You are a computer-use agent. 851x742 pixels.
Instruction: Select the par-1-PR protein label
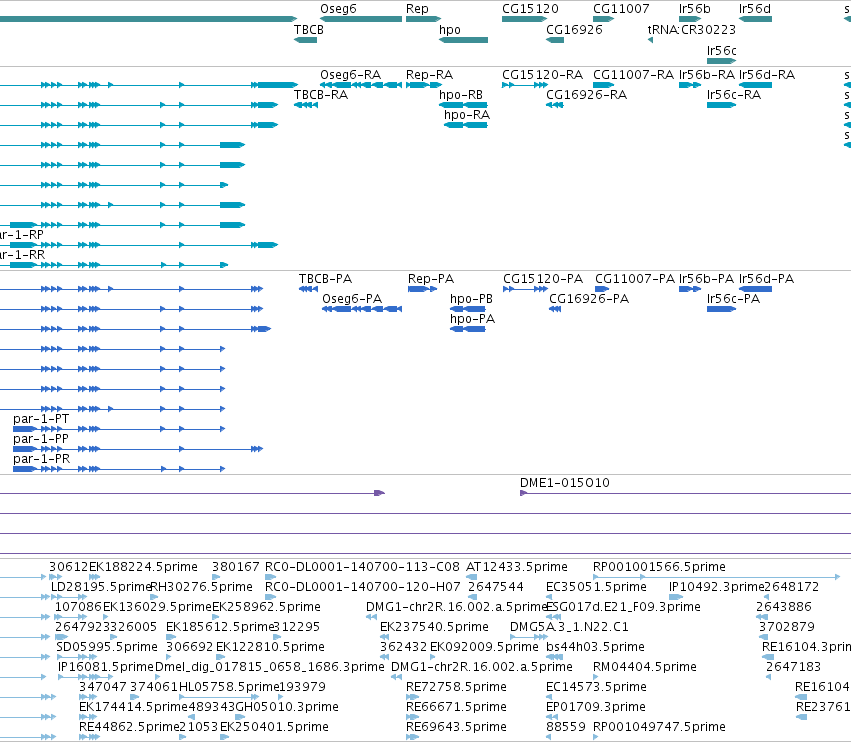pos(41,459)
